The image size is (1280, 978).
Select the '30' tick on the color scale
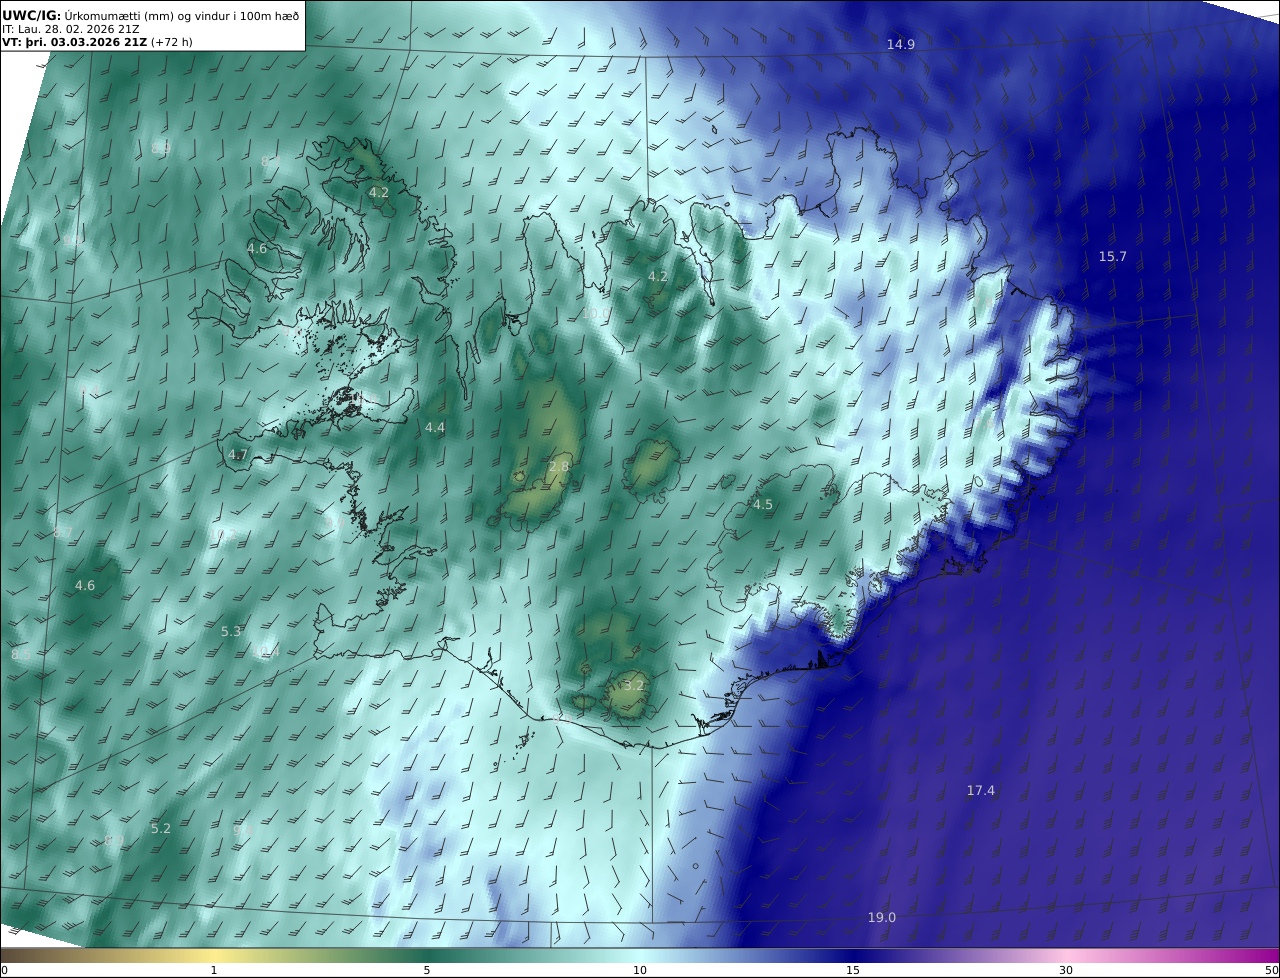(x=1066, y=970)
